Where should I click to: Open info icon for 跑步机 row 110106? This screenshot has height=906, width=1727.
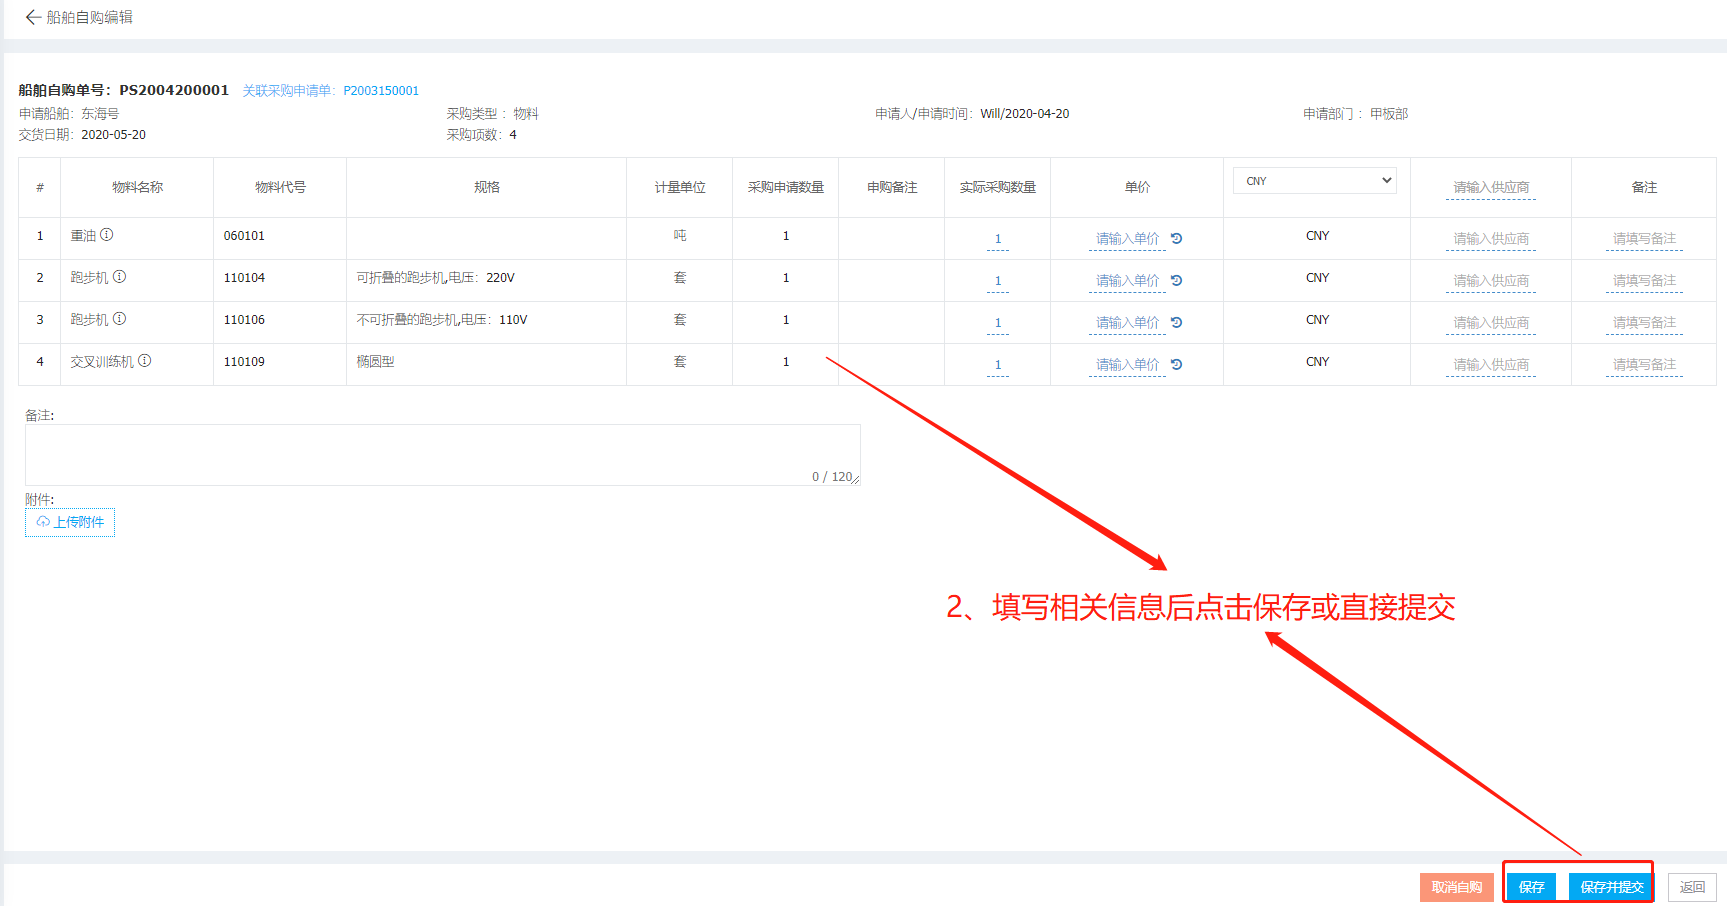(120, 319)
